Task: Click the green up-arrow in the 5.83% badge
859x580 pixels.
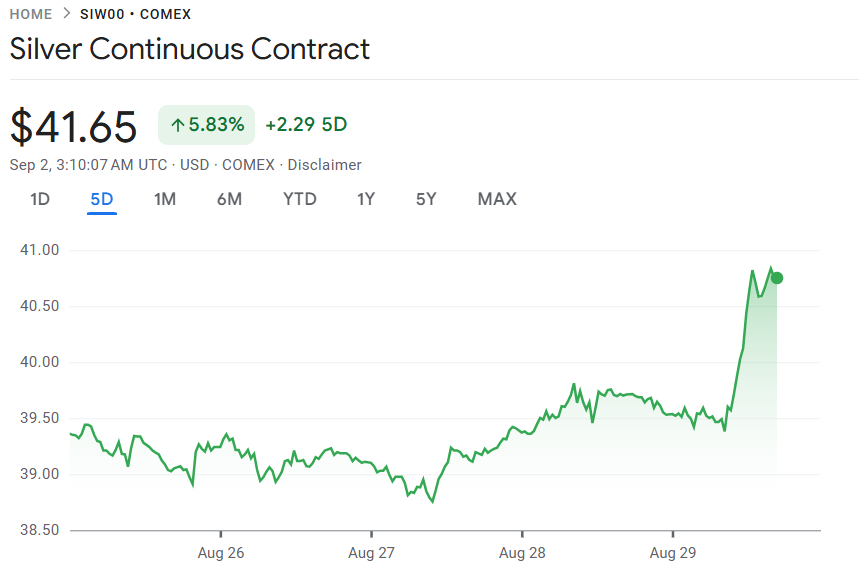Action: coord(178,125)
